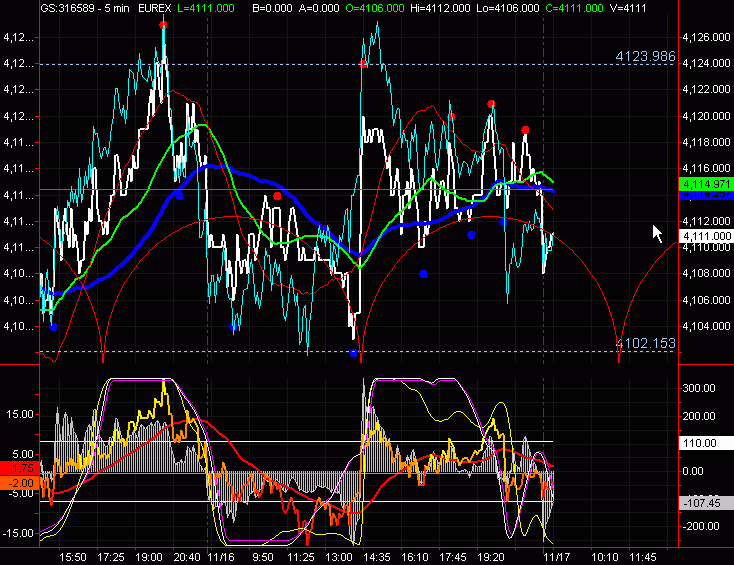
Task: Click the gray -107.45 oscillator value tag
Action: pos(705,503)
